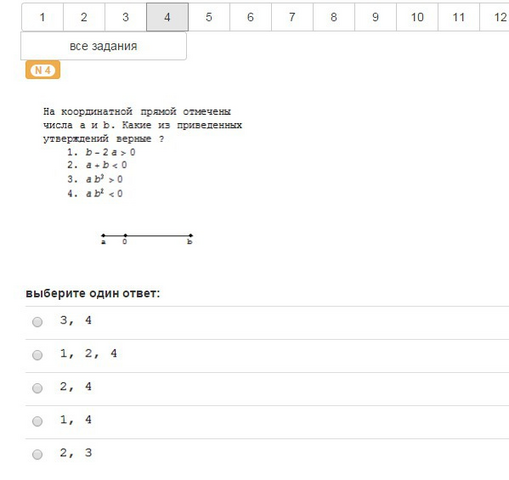This screenshot has width=509, height=480.
Task: Open question tab 11
Action: pos(459,17)
